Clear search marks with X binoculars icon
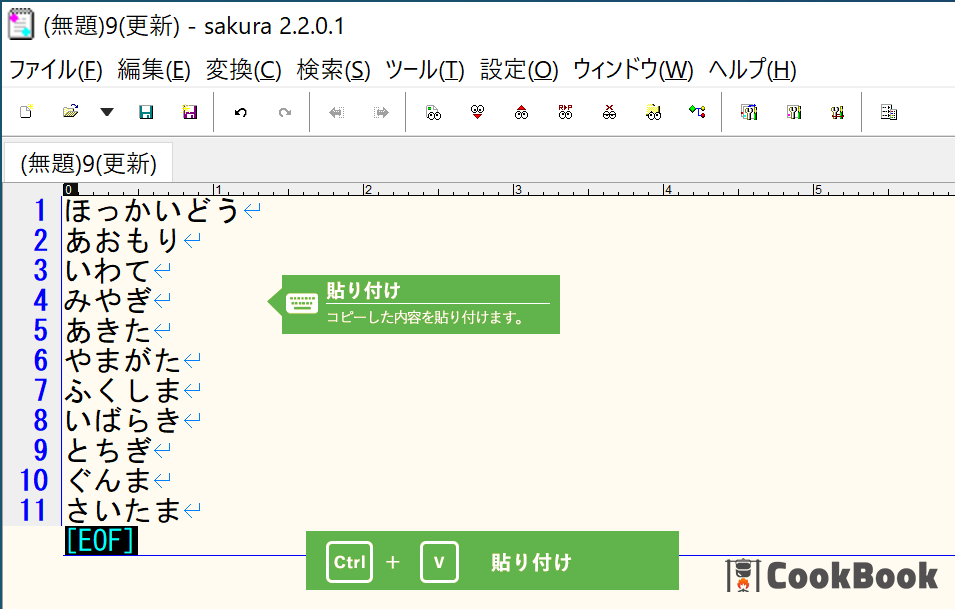This screenshot has width=955, height=609. (609, 112)
